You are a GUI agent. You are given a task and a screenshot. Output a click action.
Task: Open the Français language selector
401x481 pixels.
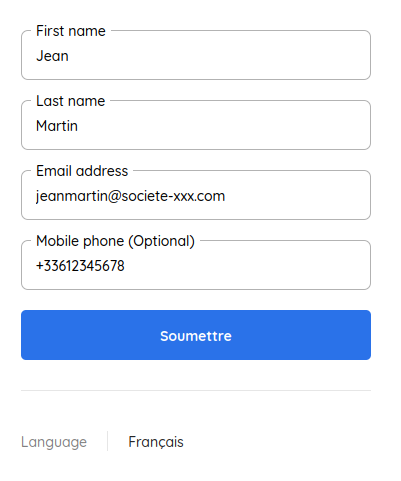(x=156, y=442)
